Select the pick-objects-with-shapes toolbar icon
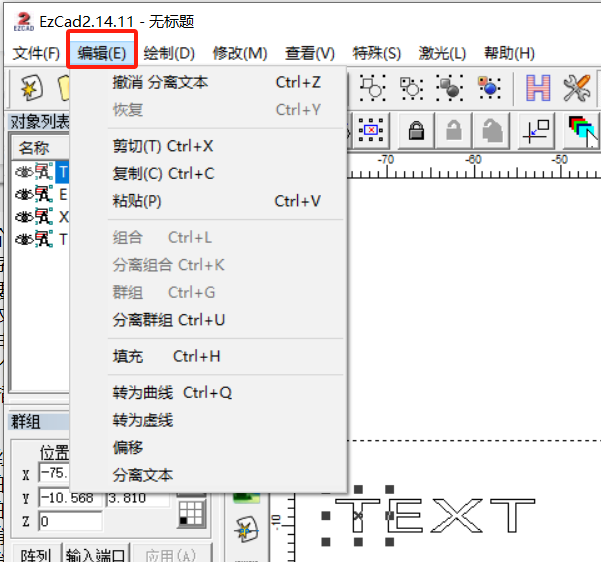The width and height of the screenshot is (601, 562). pyautogui.click(x=372, y=88)
